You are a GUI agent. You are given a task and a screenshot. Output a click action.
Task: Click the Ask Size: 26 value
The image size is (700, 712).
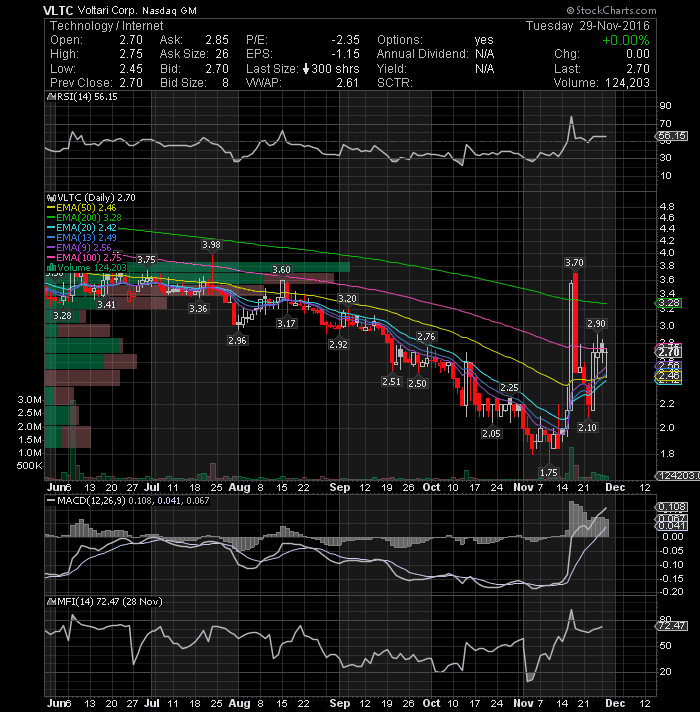(x=222, y=54)
